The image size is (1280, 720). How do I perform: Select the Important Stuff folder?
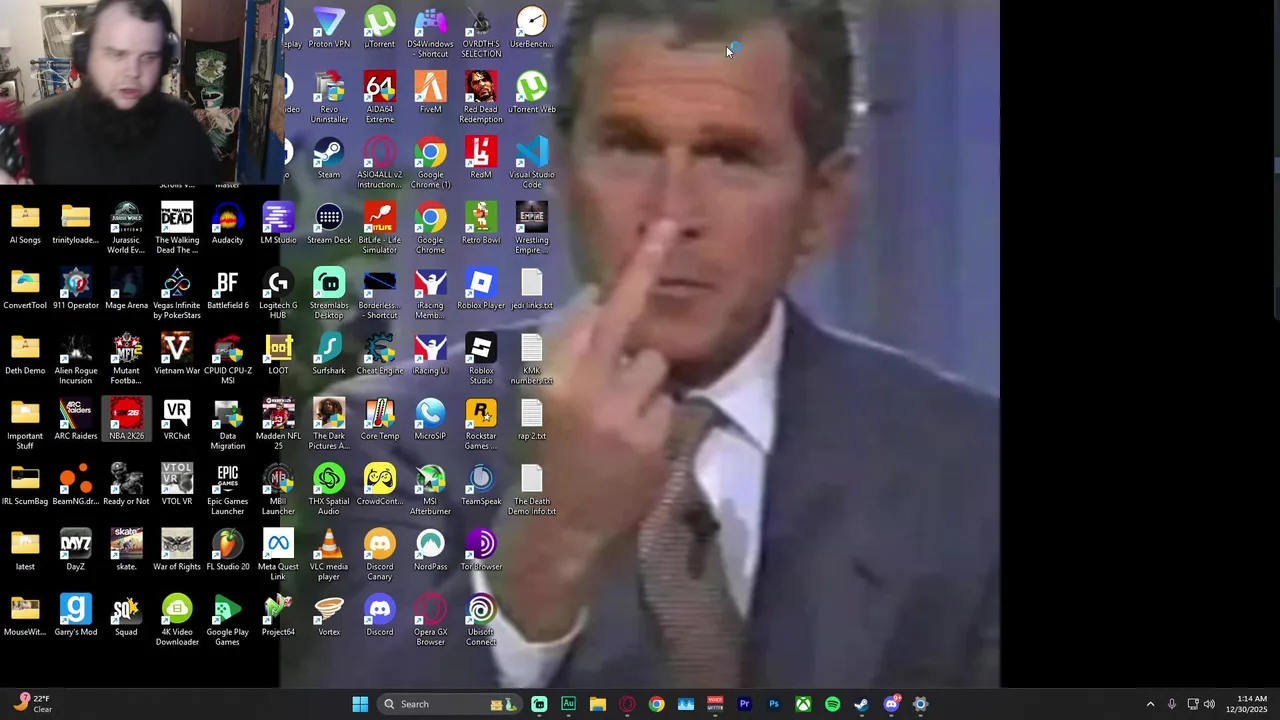point(25,425)
